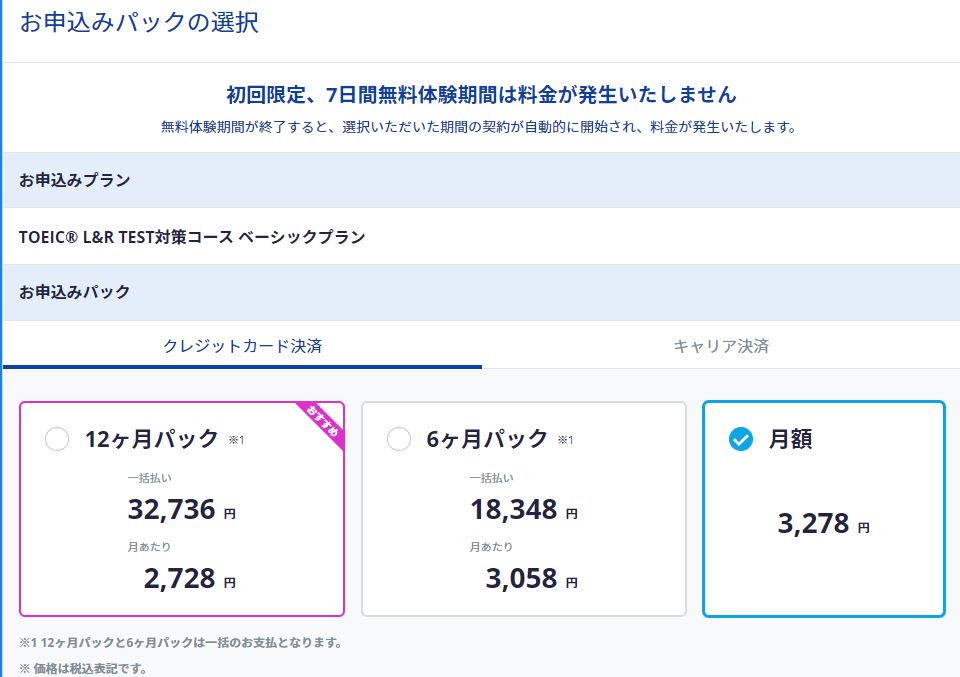Click the 月額 plan label
This screenshot has width=960, height=677.
pos(790,439)
